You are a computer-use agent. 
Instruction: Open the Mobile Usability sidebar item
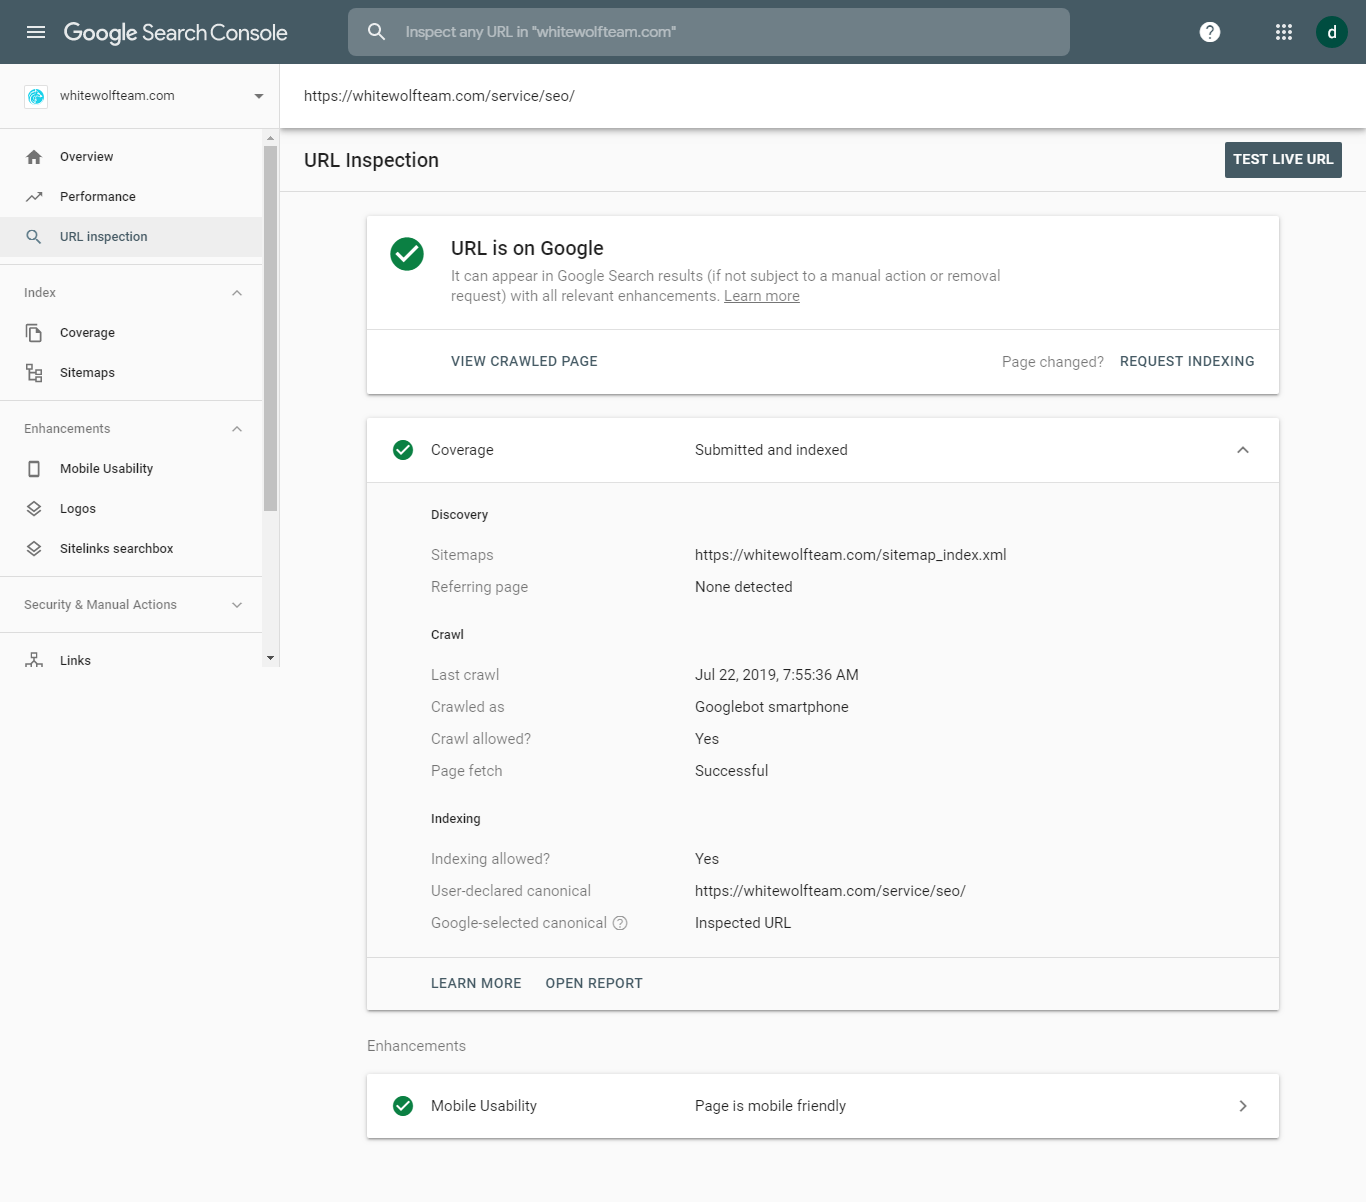[x=131, y=469]
